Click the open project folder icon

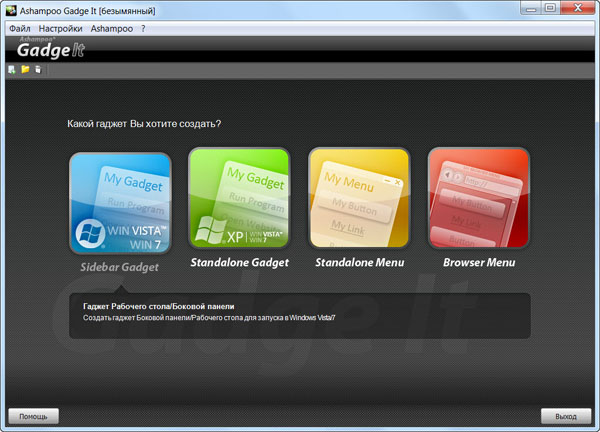(x=25, y=70)
